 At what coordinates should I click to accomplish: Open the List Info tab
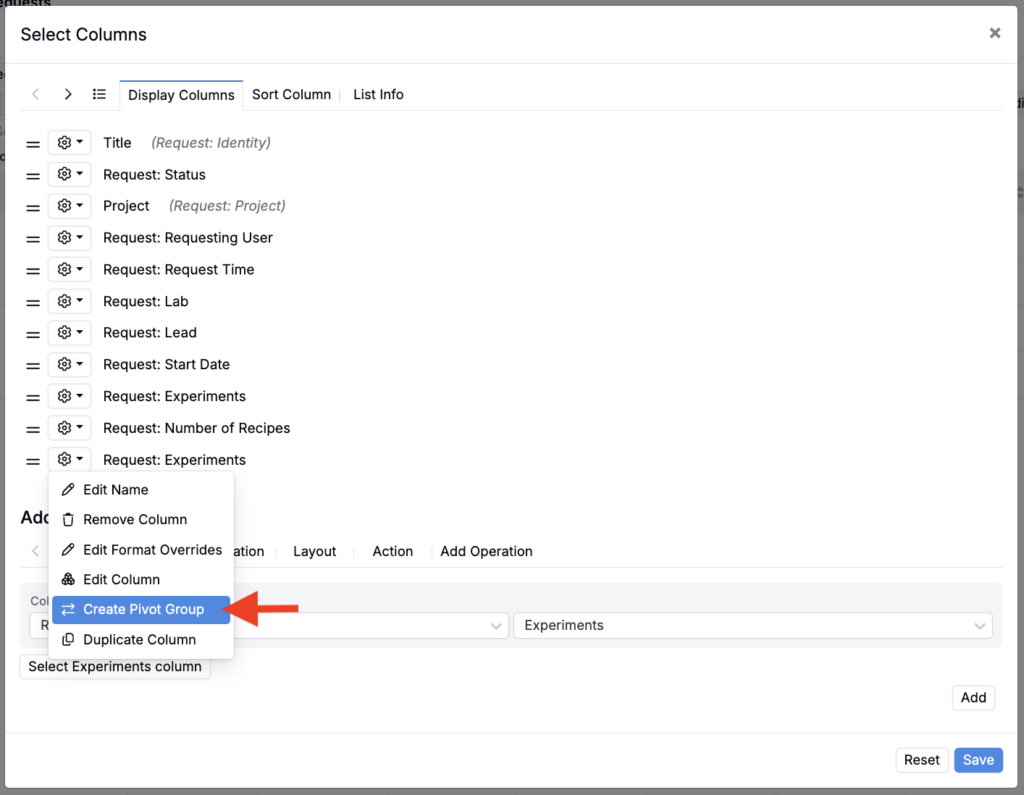pos(378,94)
